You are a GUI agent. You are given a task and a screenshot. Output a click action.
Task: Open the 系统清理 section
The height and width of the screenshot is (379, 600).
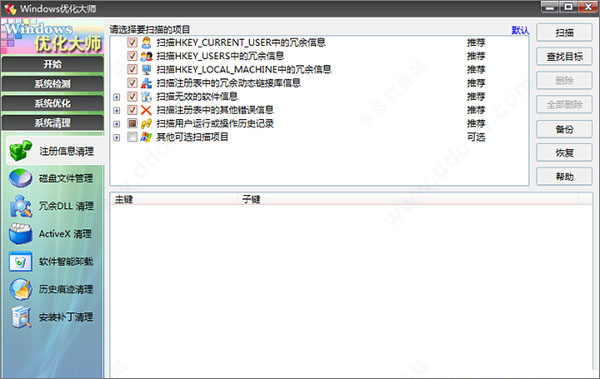coord(52,123)
